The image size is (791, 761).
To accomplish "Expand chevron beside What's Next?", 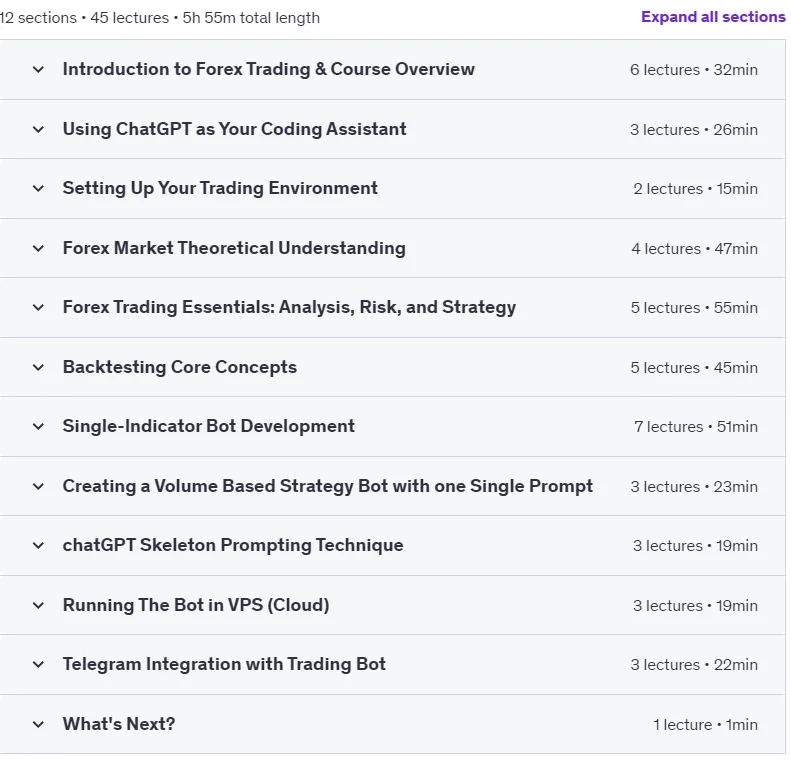I will point(38,725).
